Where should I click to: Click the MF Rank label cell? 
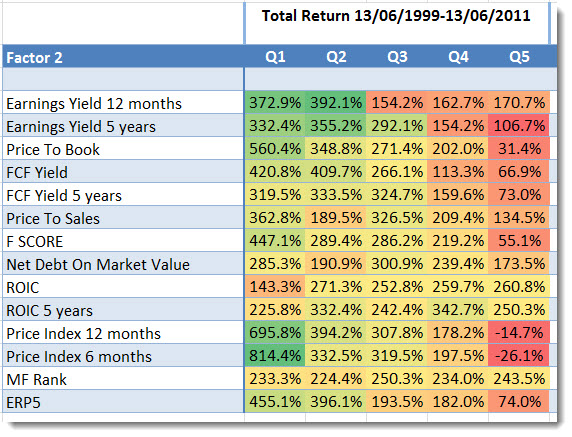point(123,379)
